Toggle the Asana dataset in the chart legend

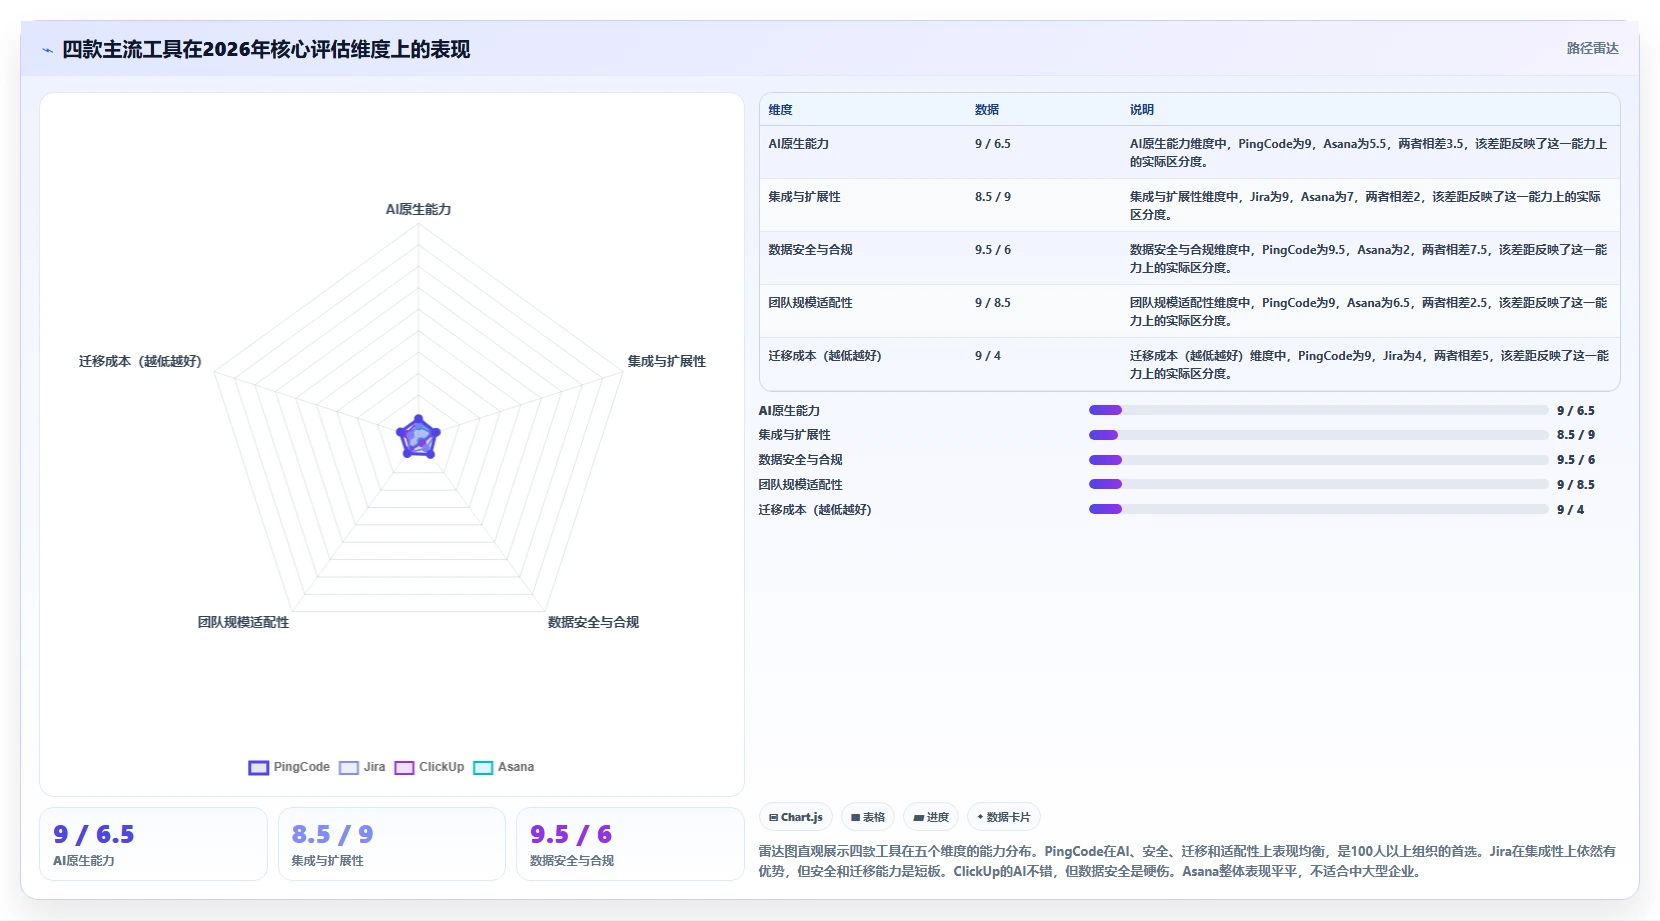pyautogui.click(x=503, y=767)
